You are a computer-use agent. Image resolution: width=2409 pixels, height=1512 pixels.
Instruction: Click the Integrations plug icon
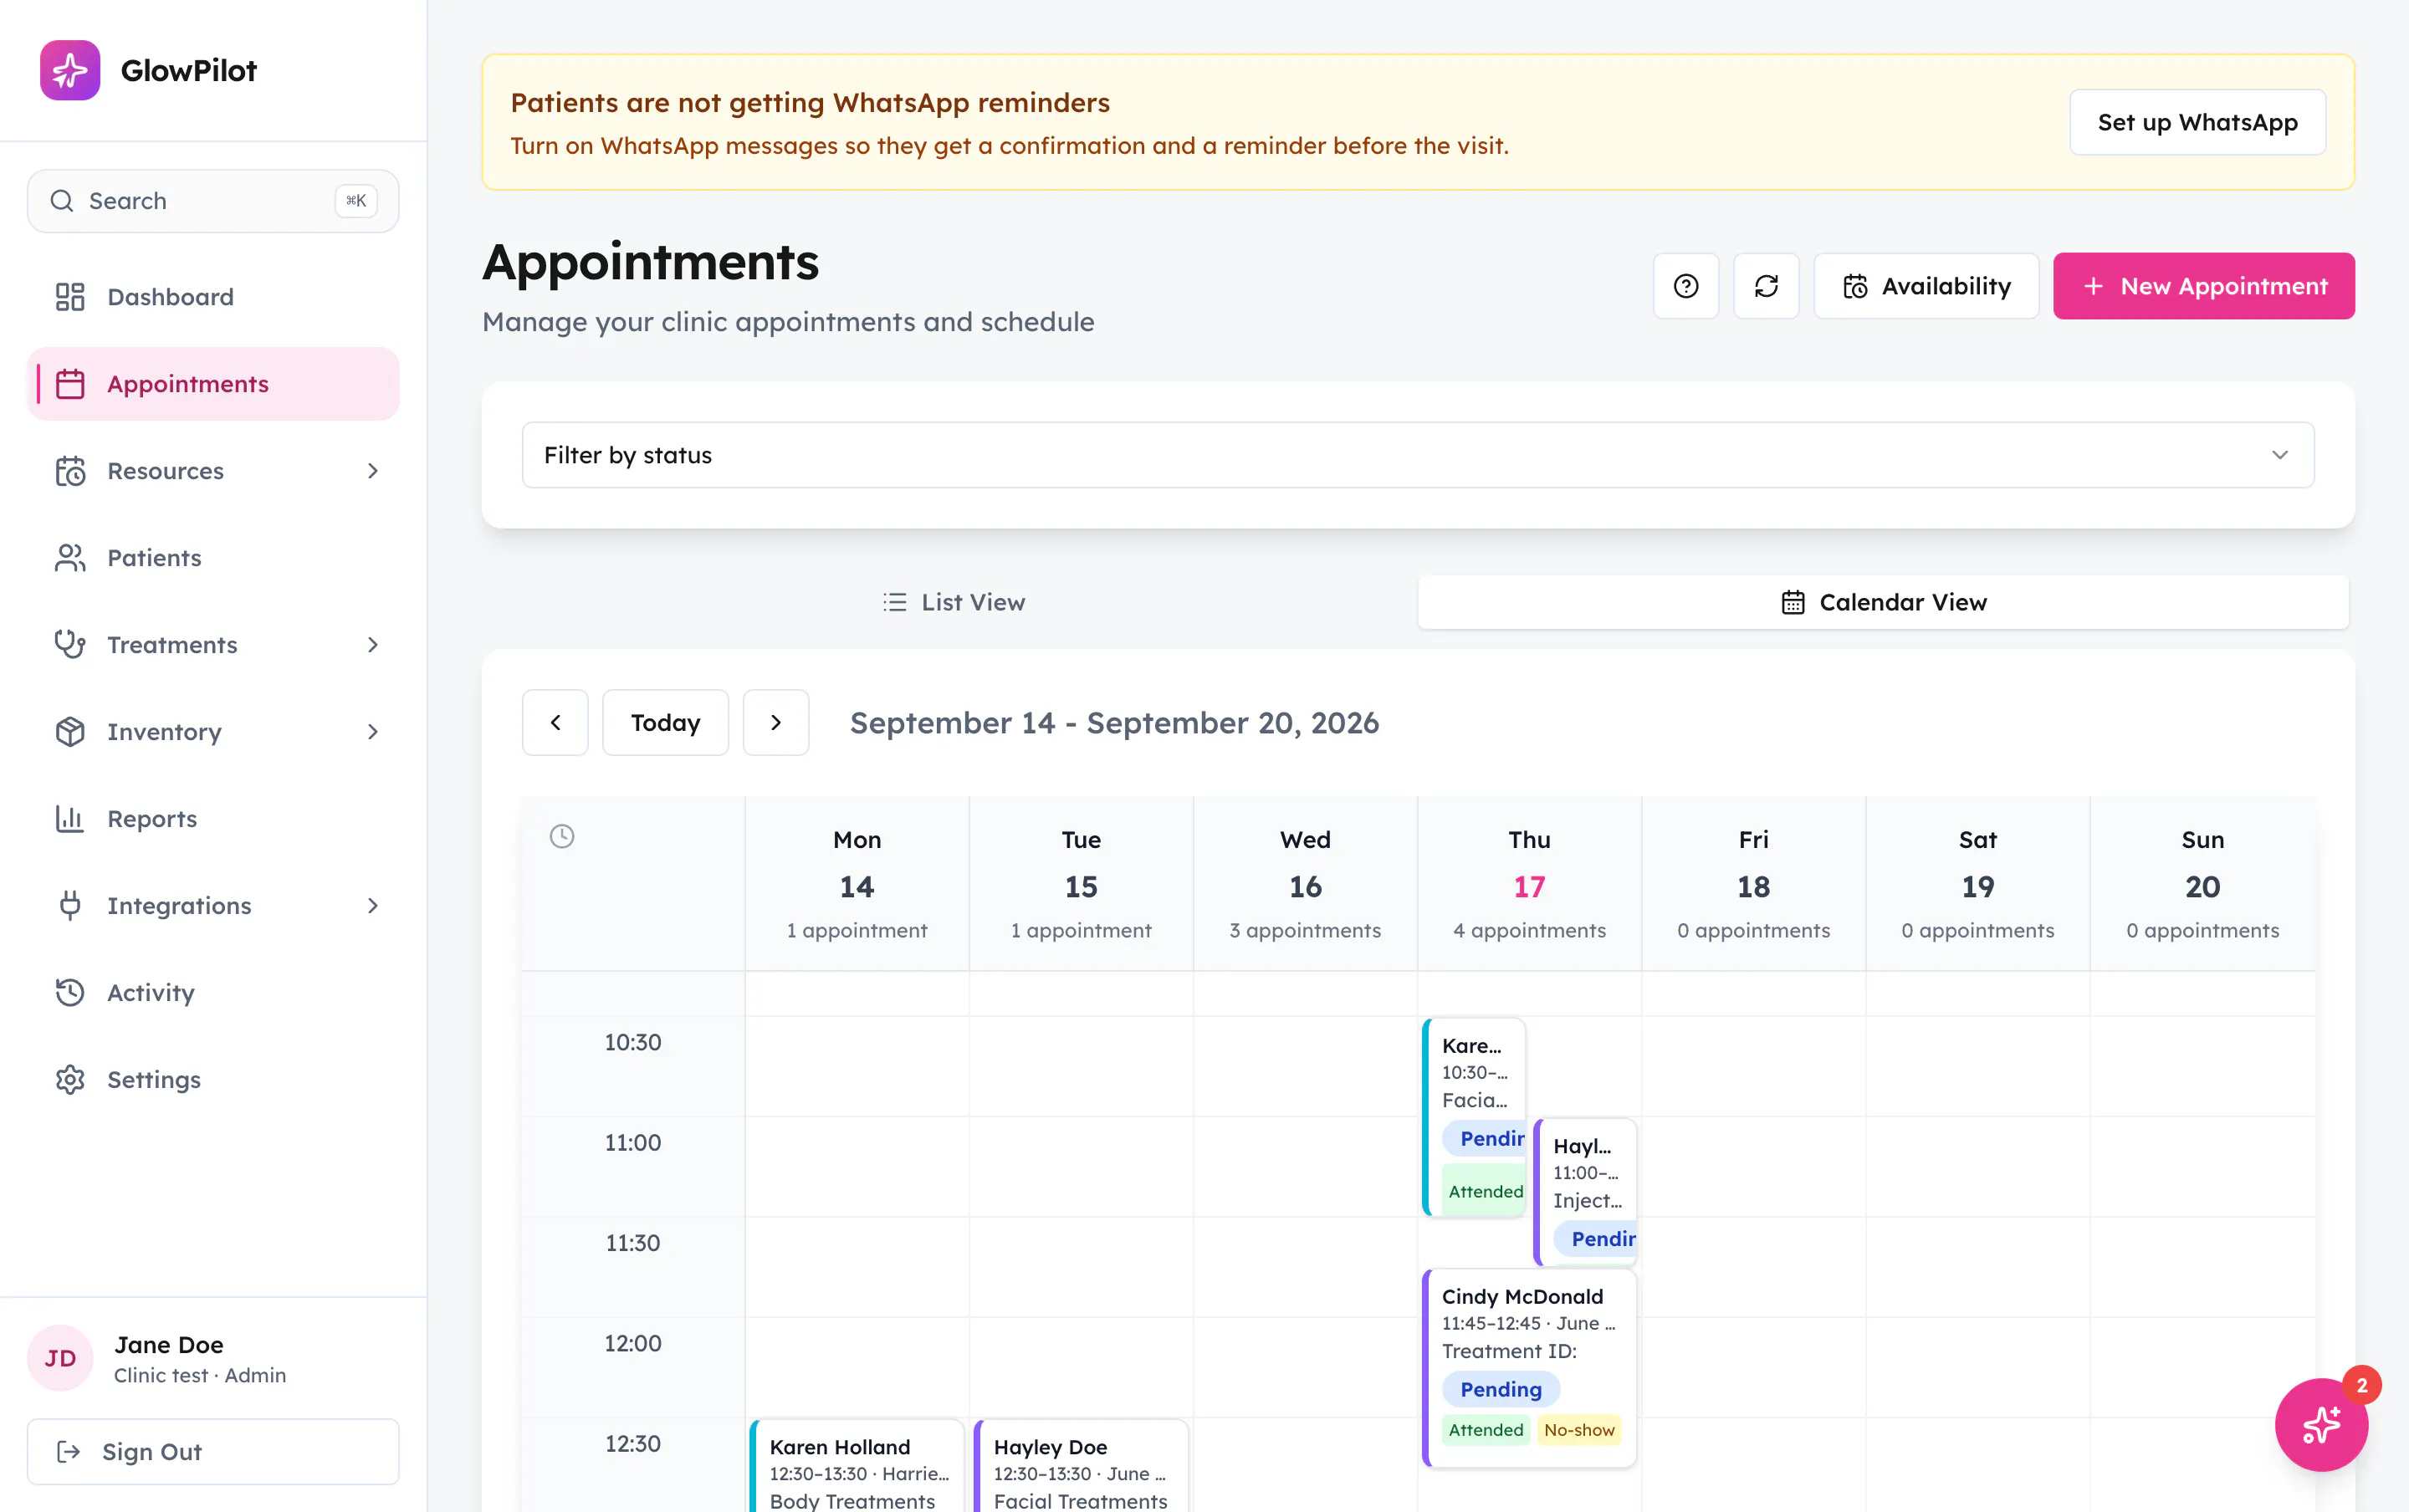click(70, 906)
